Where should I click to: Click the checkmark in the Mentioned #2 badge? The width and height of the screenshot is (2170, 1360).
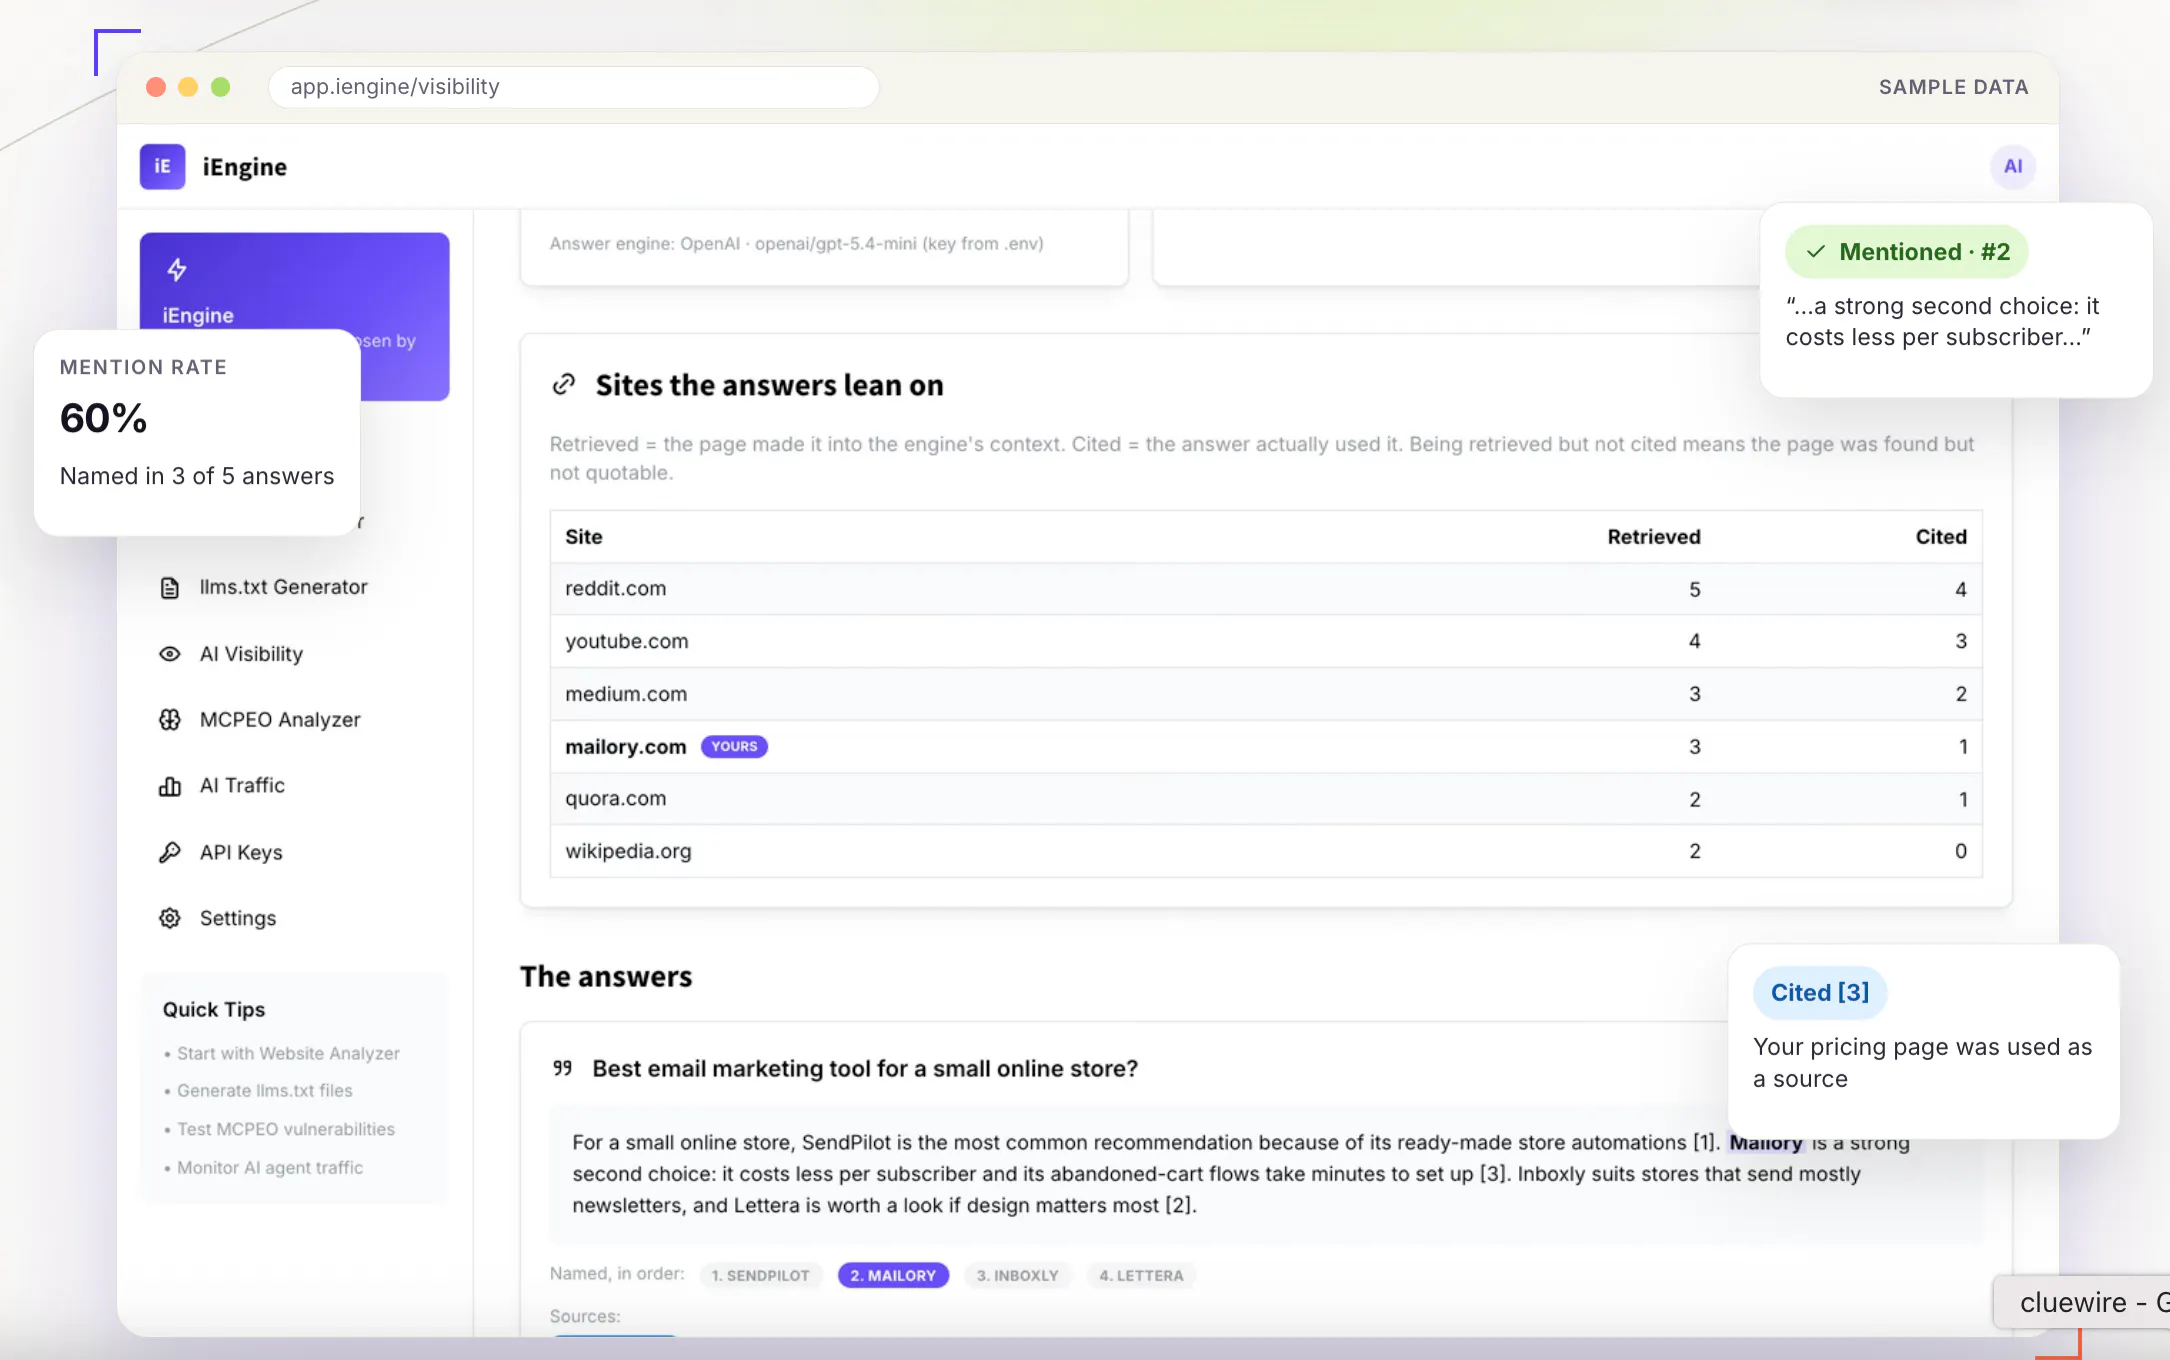[x=1816, y=252]
